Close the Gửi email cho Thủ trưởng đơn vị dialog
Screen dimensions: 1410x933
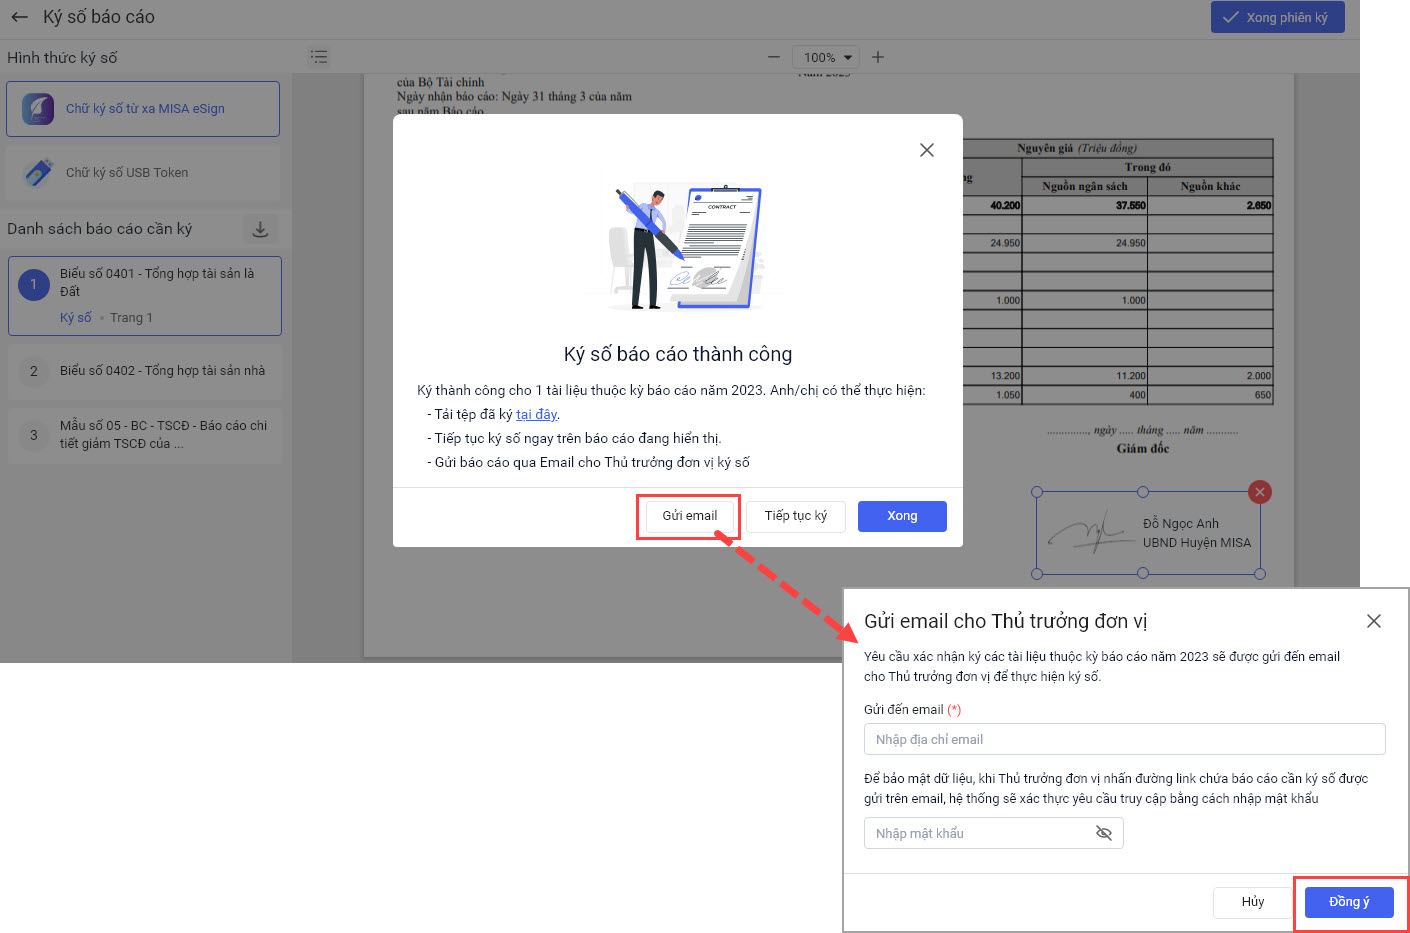[1374, 621]
